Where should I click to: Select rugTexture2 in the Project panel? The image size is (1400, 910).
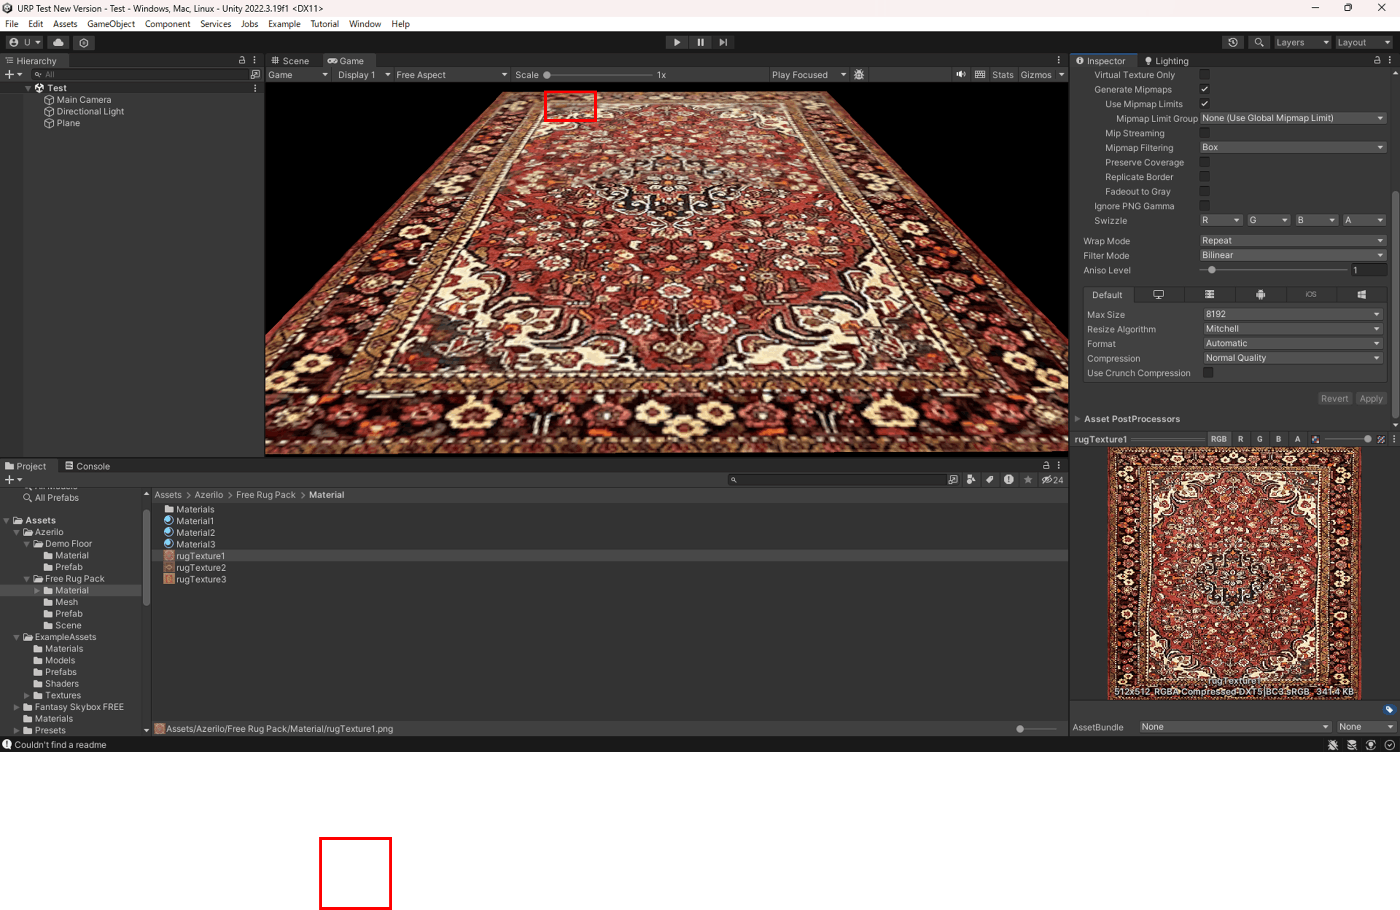[201, 568]
